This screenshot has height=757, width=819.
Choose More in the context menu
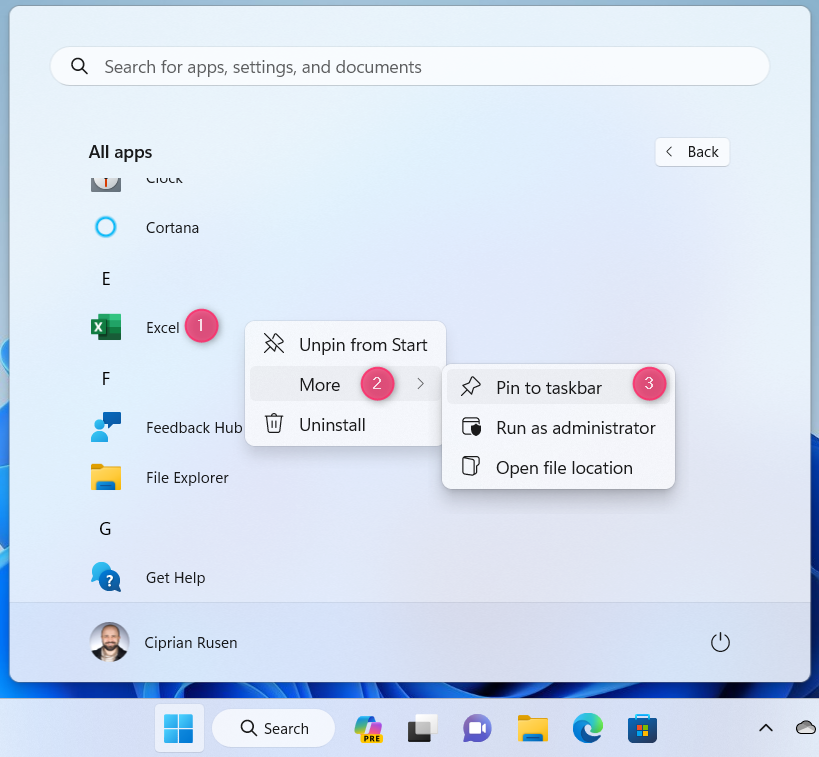(345, 384)
